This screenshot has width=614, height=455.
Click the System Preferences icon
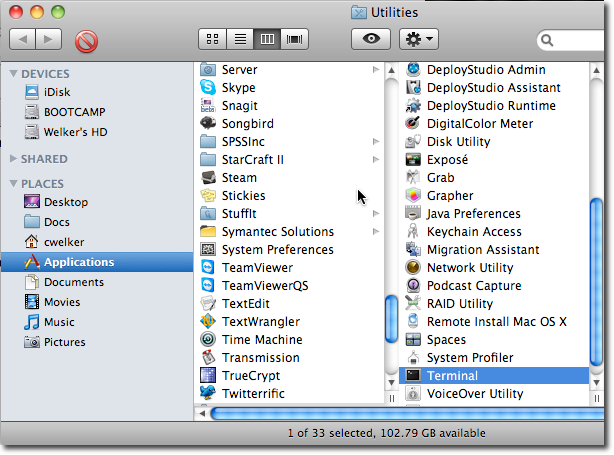coord(208,249)
